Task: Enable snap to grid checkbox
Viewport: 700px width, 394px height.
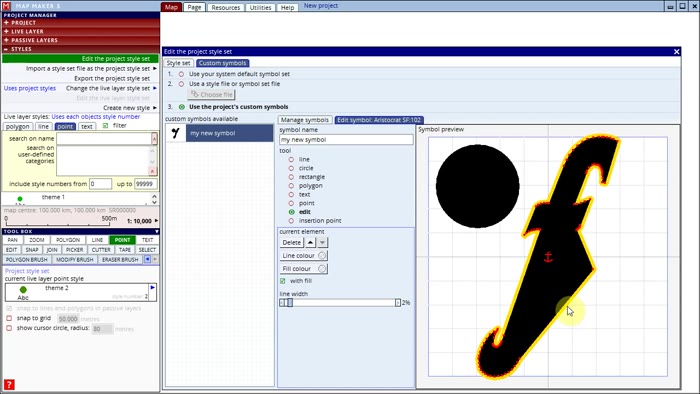Action: 9,319
